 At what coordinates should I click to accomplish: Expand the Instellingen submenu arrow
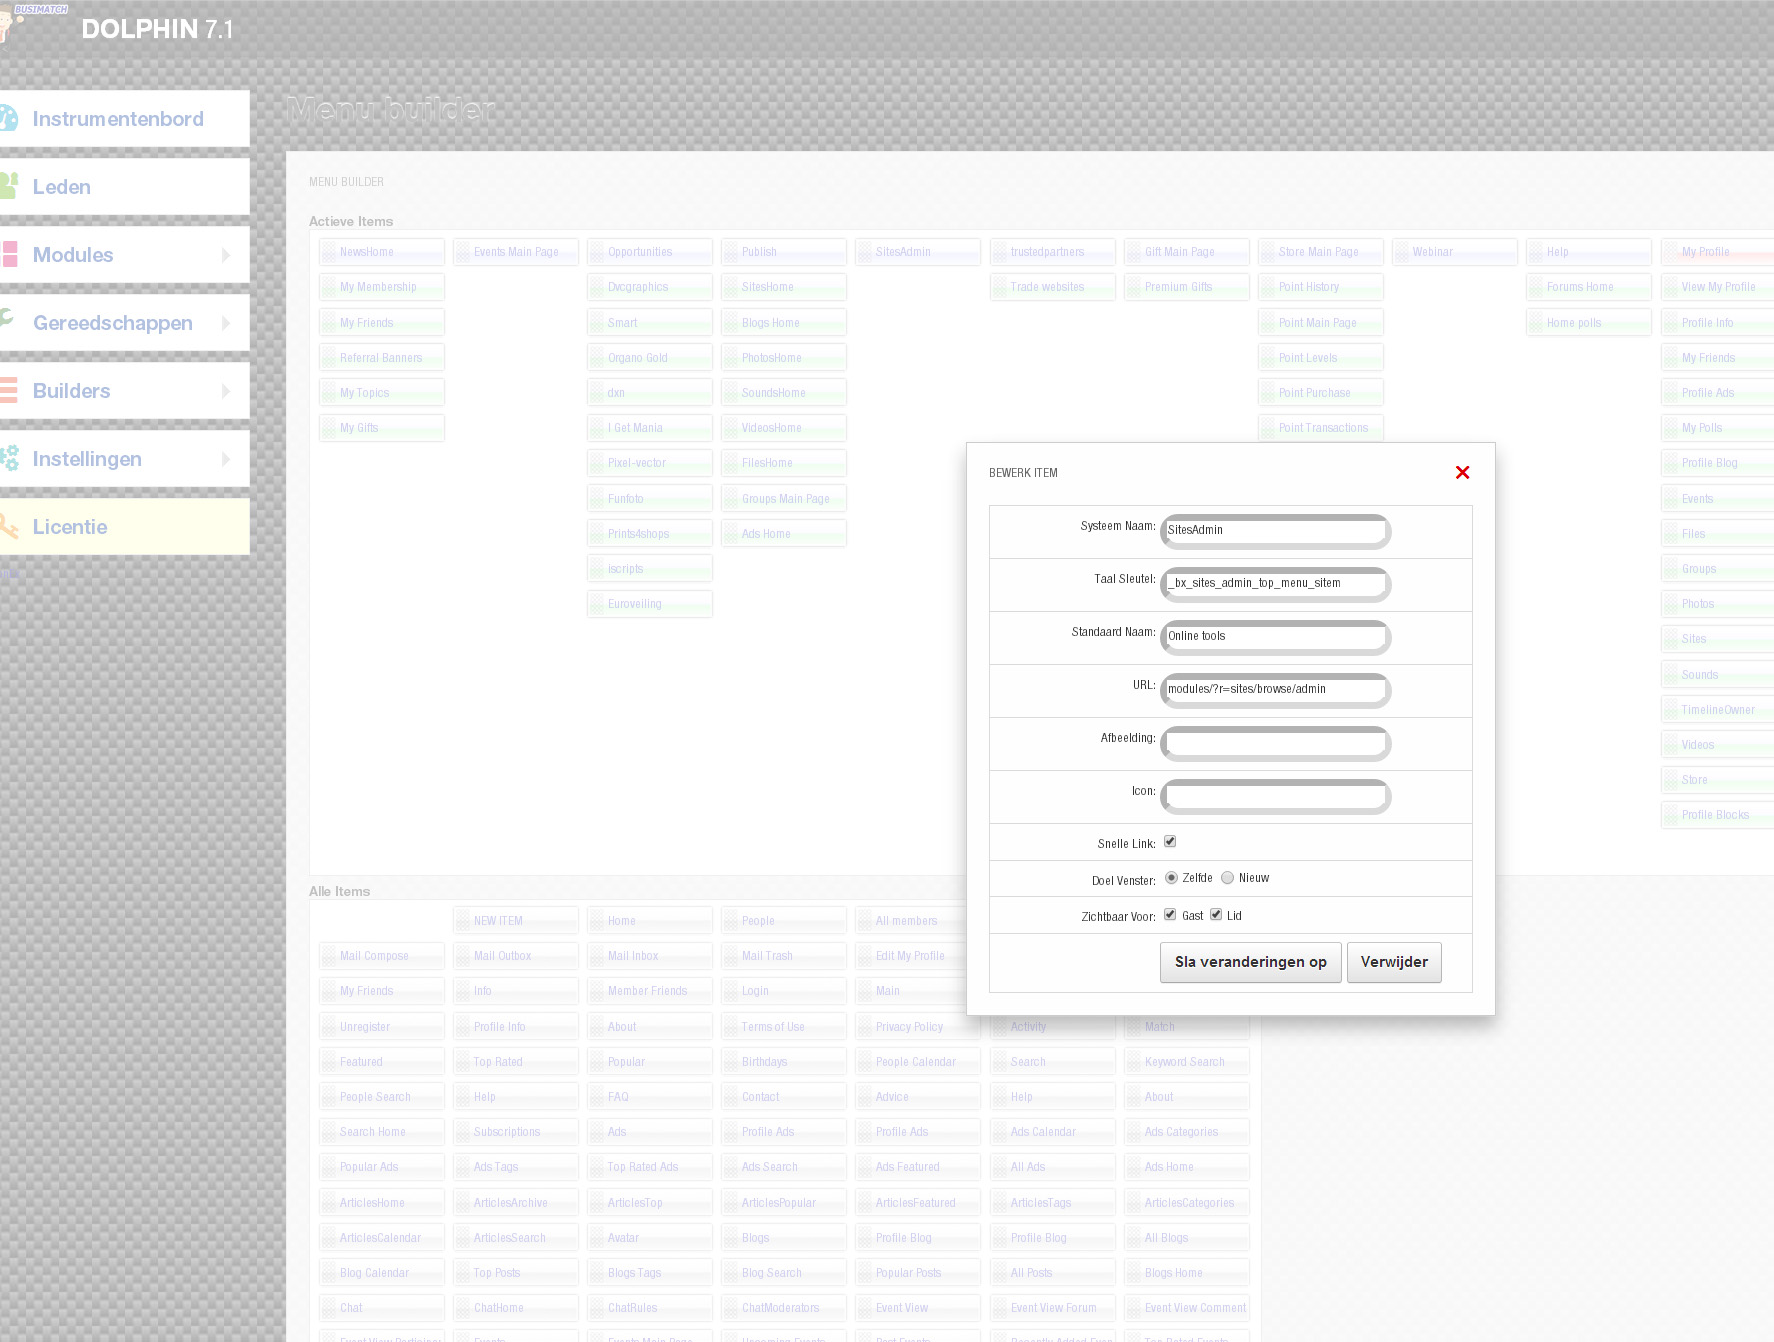(x=226, y=459)
